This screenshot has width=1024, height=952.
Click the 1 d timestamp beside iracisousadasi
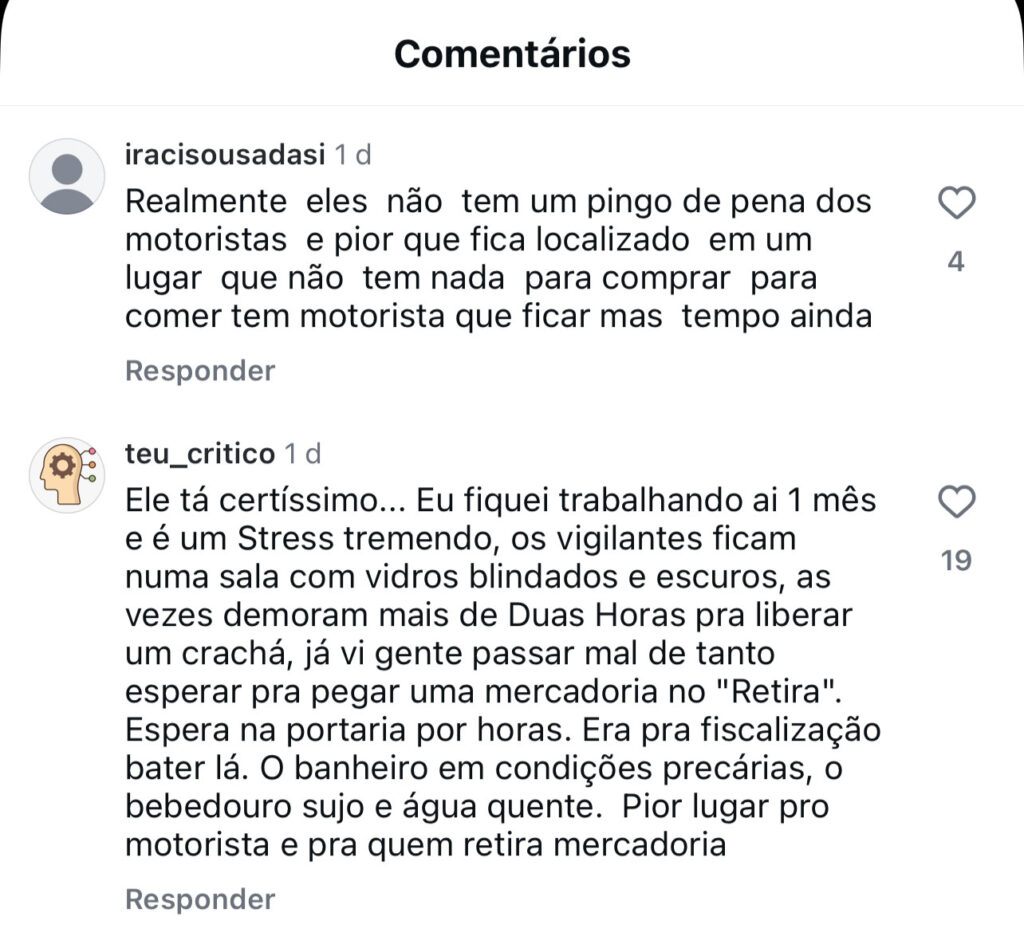[352, 155]
